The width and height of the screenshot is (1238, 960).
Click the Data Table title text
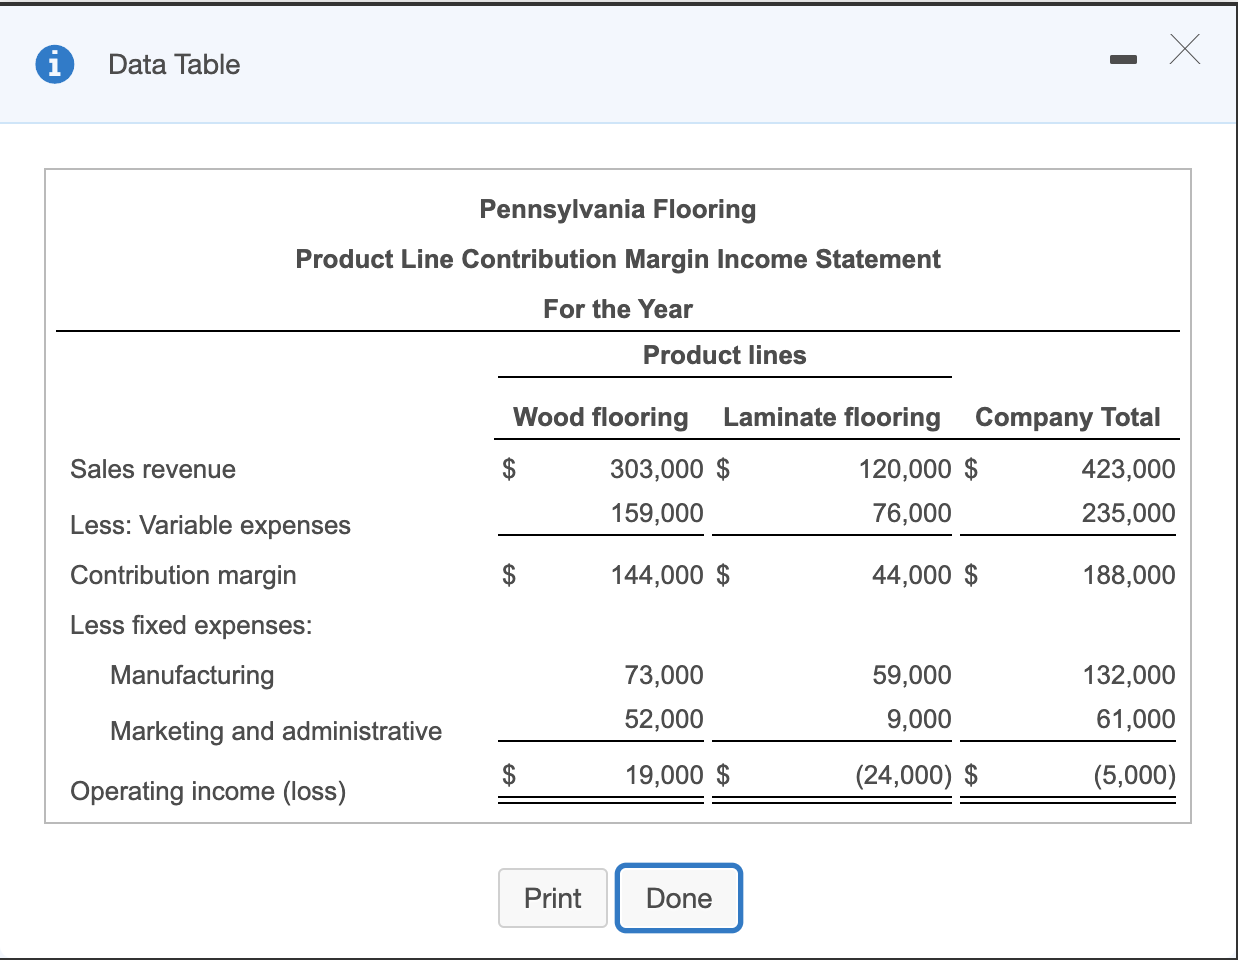[x=174, y=65]
